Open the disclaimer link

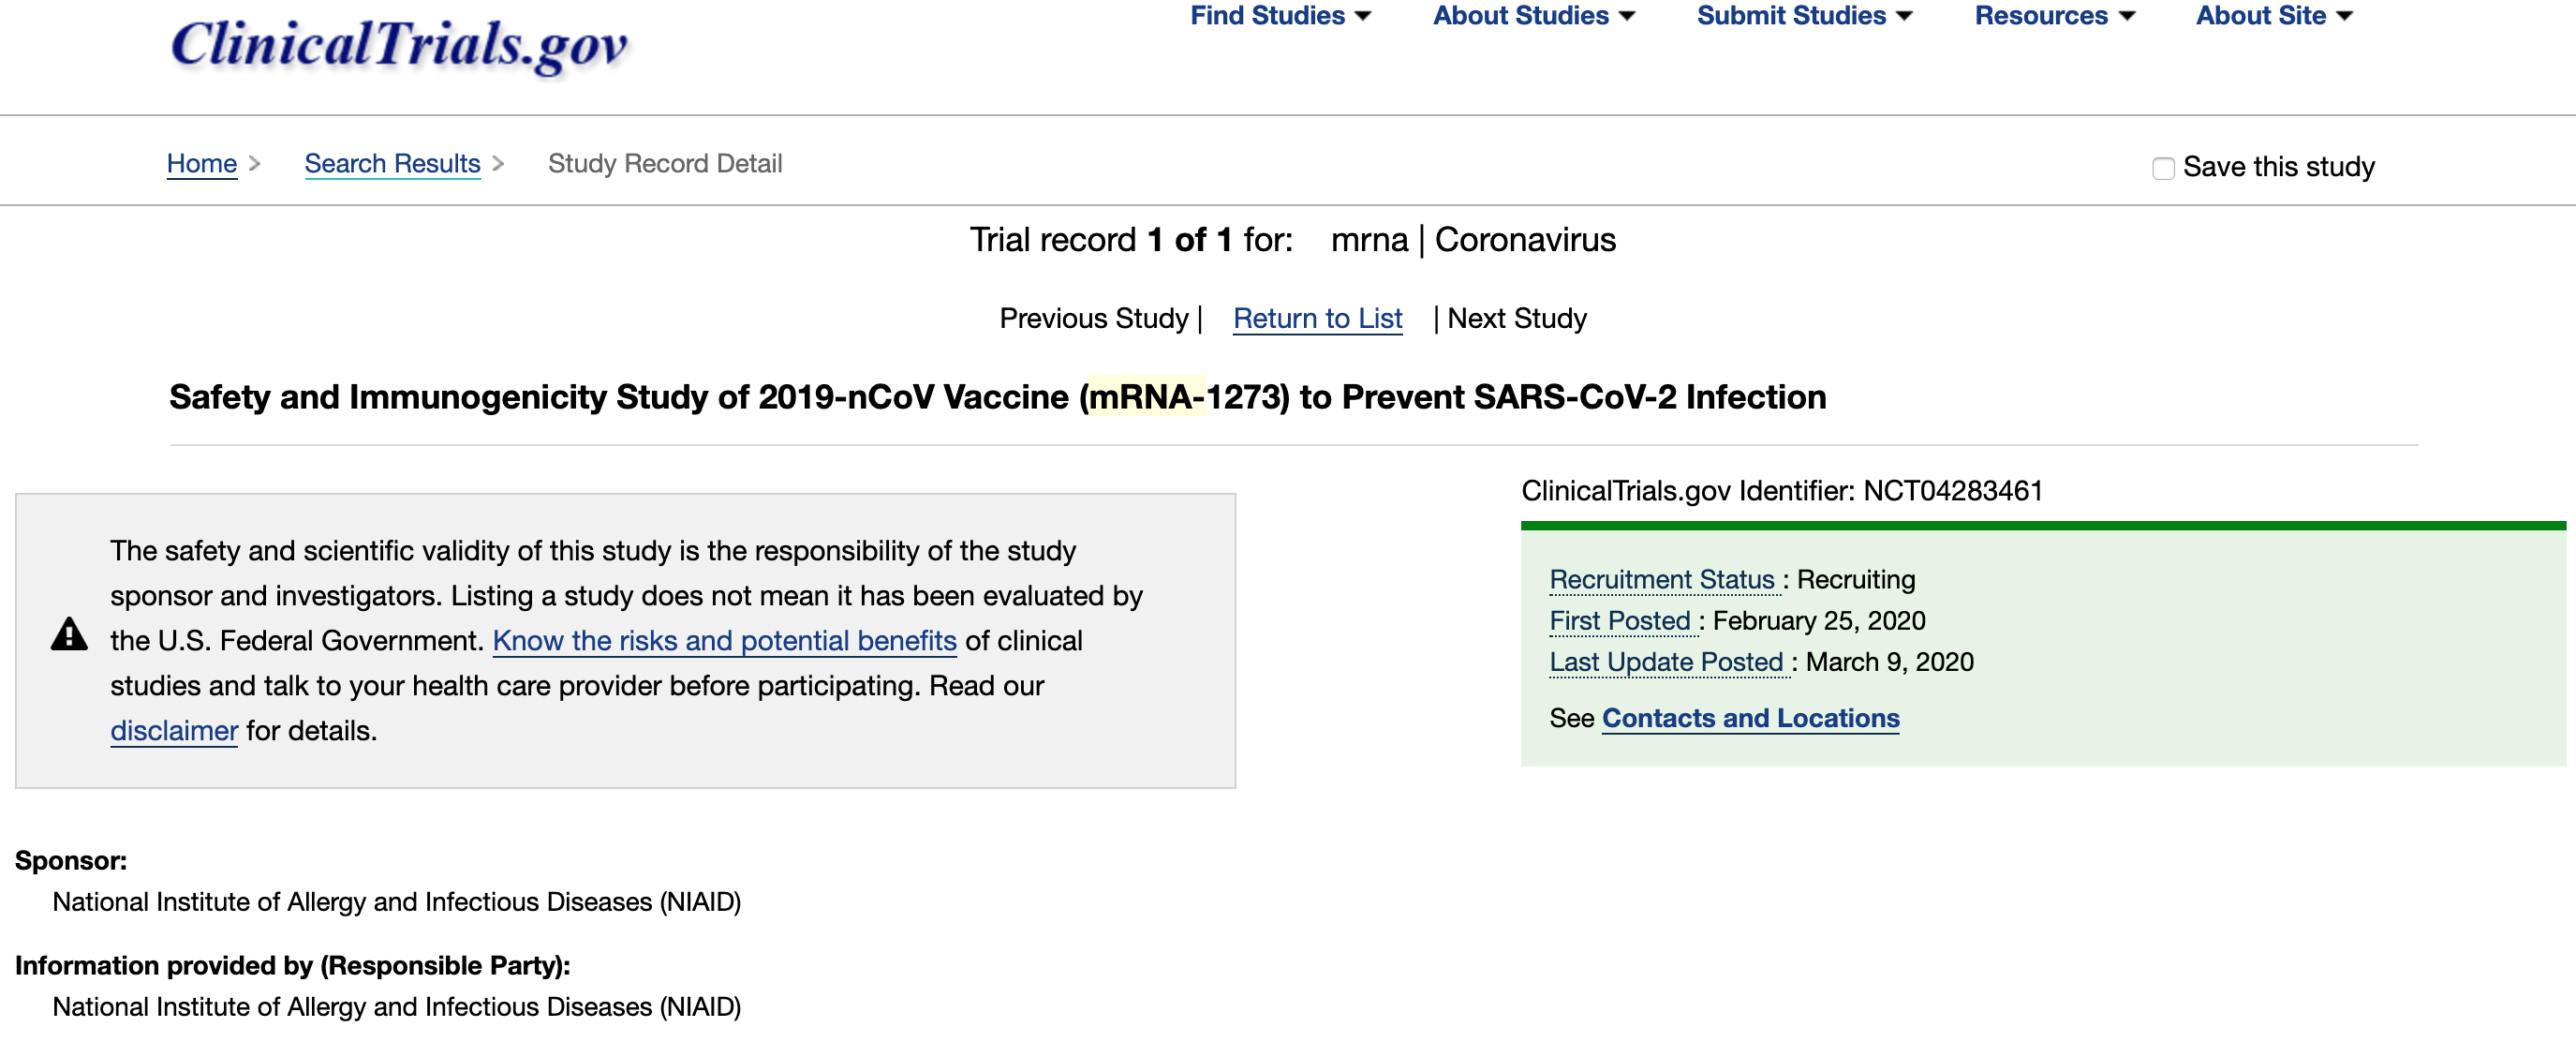pos(174,730)
